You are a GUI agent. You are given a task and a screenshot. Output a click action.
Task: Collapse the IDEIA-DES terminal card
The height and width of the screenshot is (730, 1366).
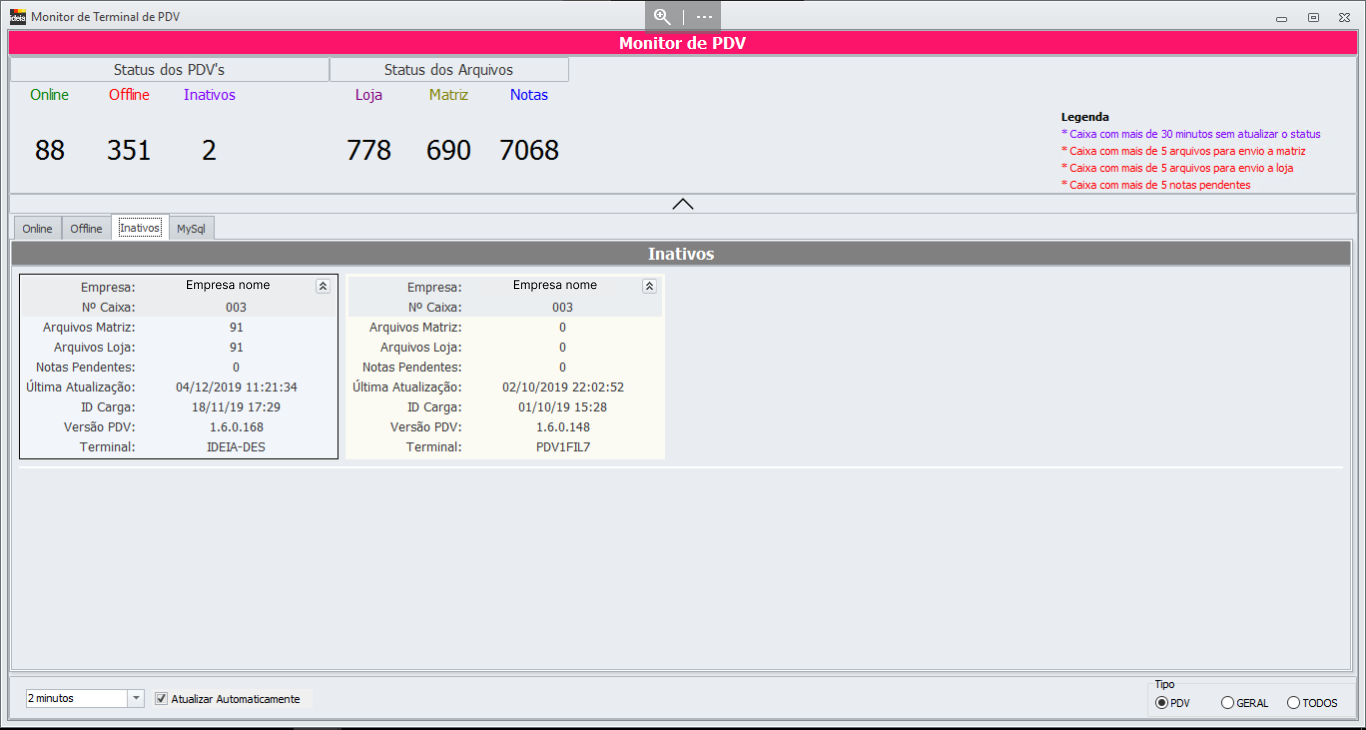click(x=322, y=286)
